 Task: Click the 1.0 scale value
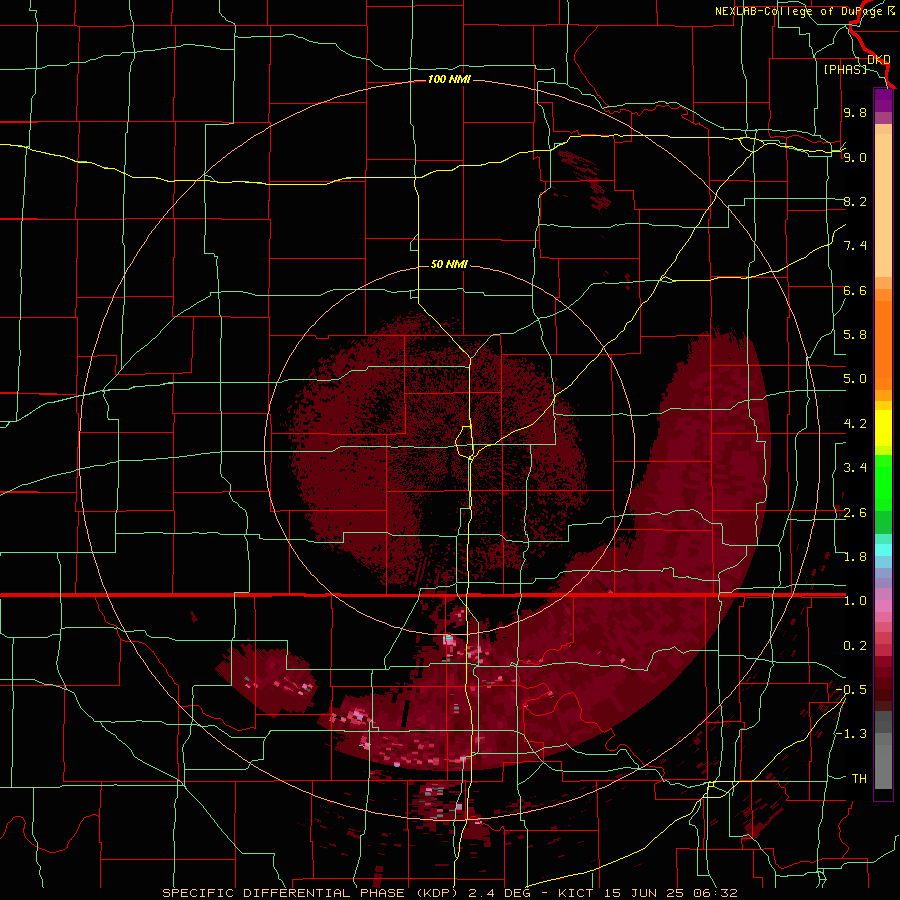pyautogui.click(x=855, y=601)
